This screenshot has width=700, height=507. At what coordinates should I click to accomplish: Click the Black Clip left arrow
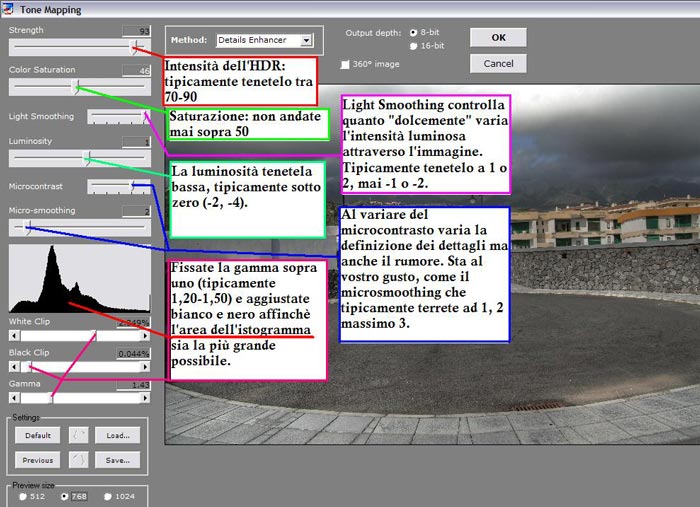[x=13, y=367]
